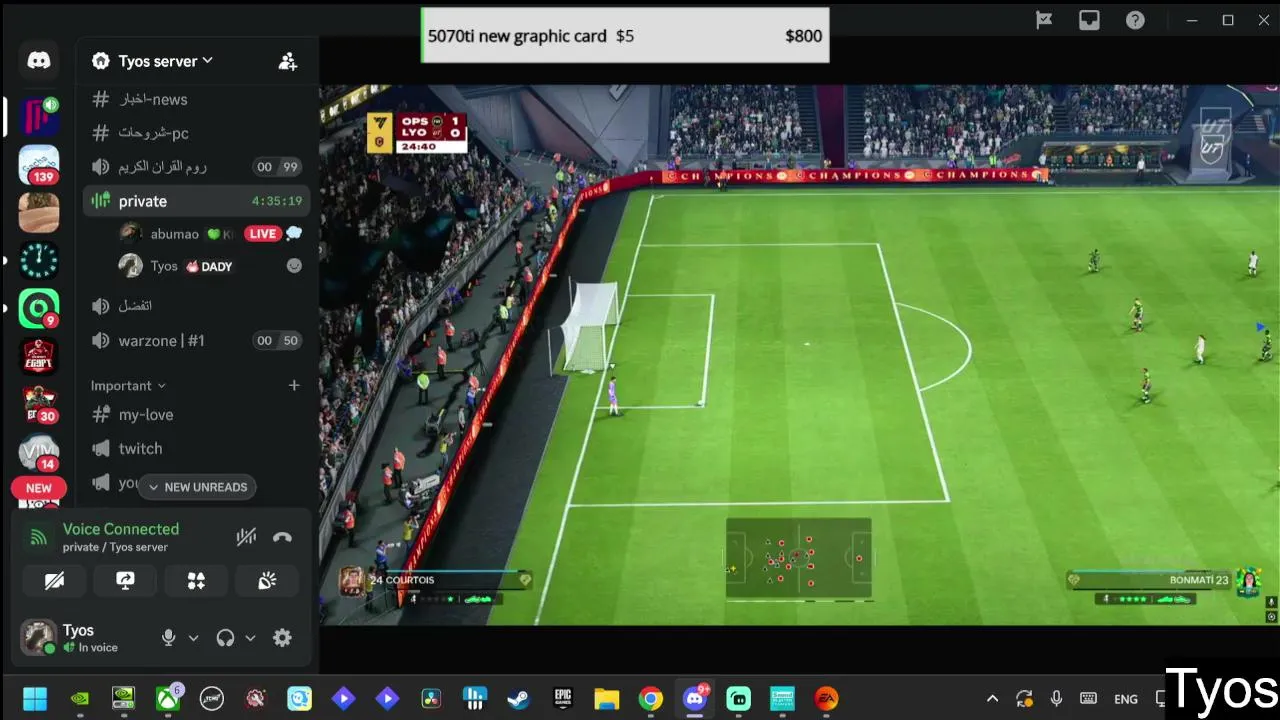Select the active server with speaker badge

[39, 117]
